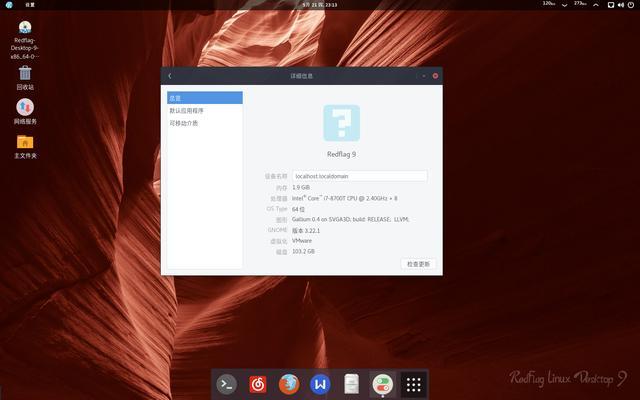Click the 检查更新 button
This screenshot has height=400, width=640.
(x=418, y=264)
